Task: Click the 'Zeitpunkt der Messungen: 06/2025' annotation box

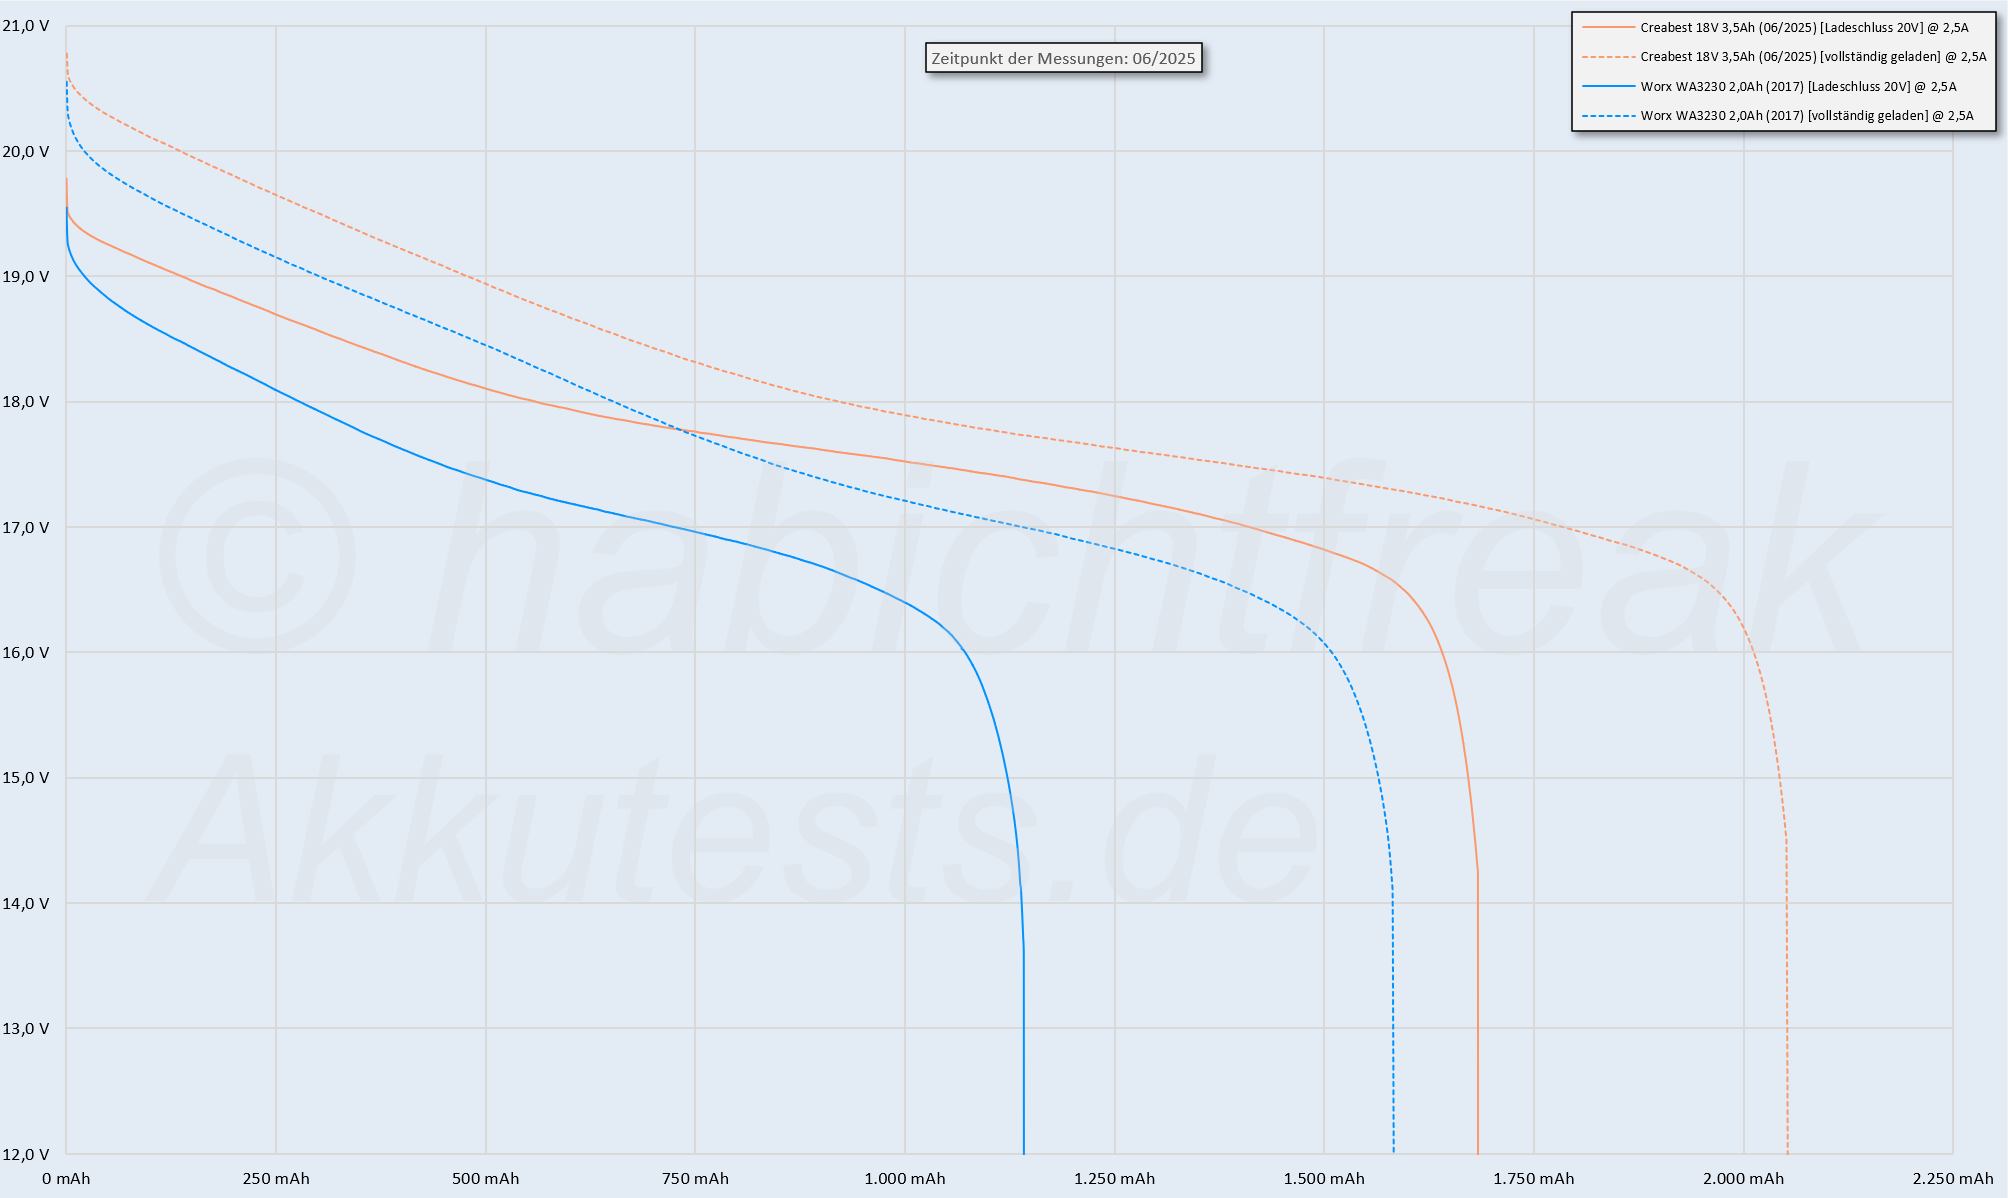Action: point(1063,59)
